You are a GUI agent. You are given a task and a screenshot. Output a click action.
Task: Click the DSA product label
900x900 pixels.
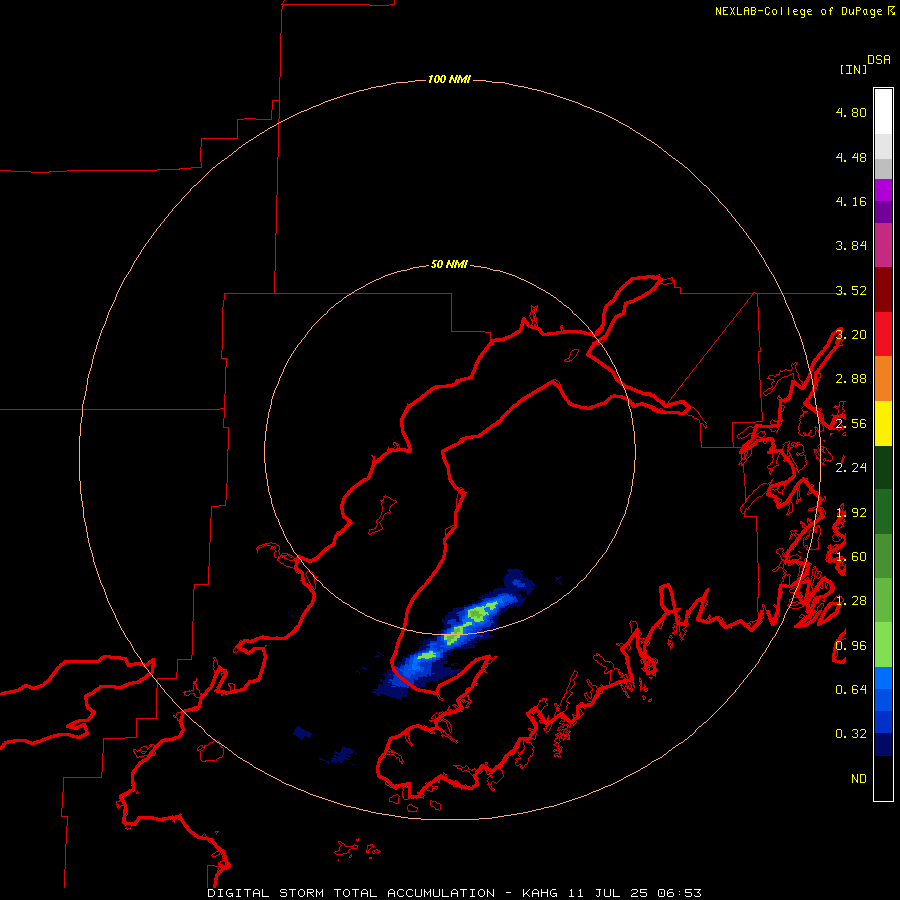879,60
